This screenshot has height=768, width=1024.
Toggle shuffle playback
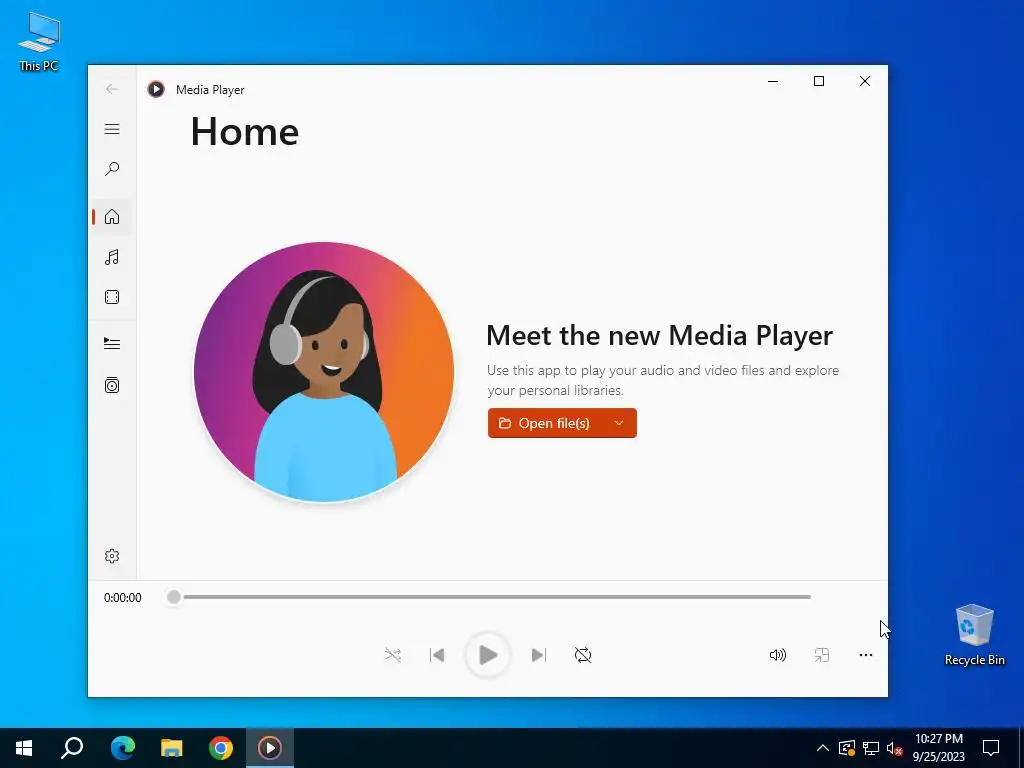tap(392, 654)
